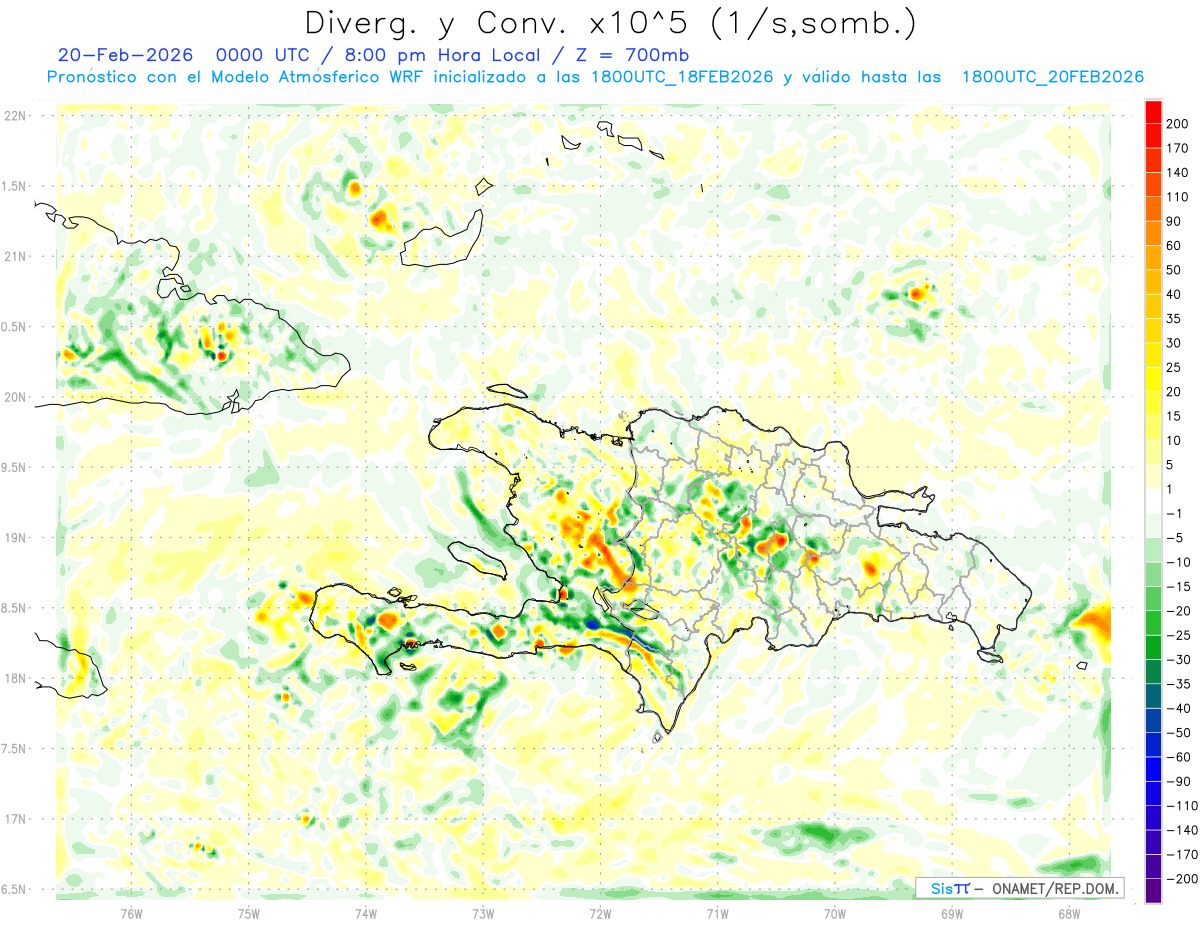Click the colorbar value -140
The image size is (1200, 927).
coord(1180,830)
